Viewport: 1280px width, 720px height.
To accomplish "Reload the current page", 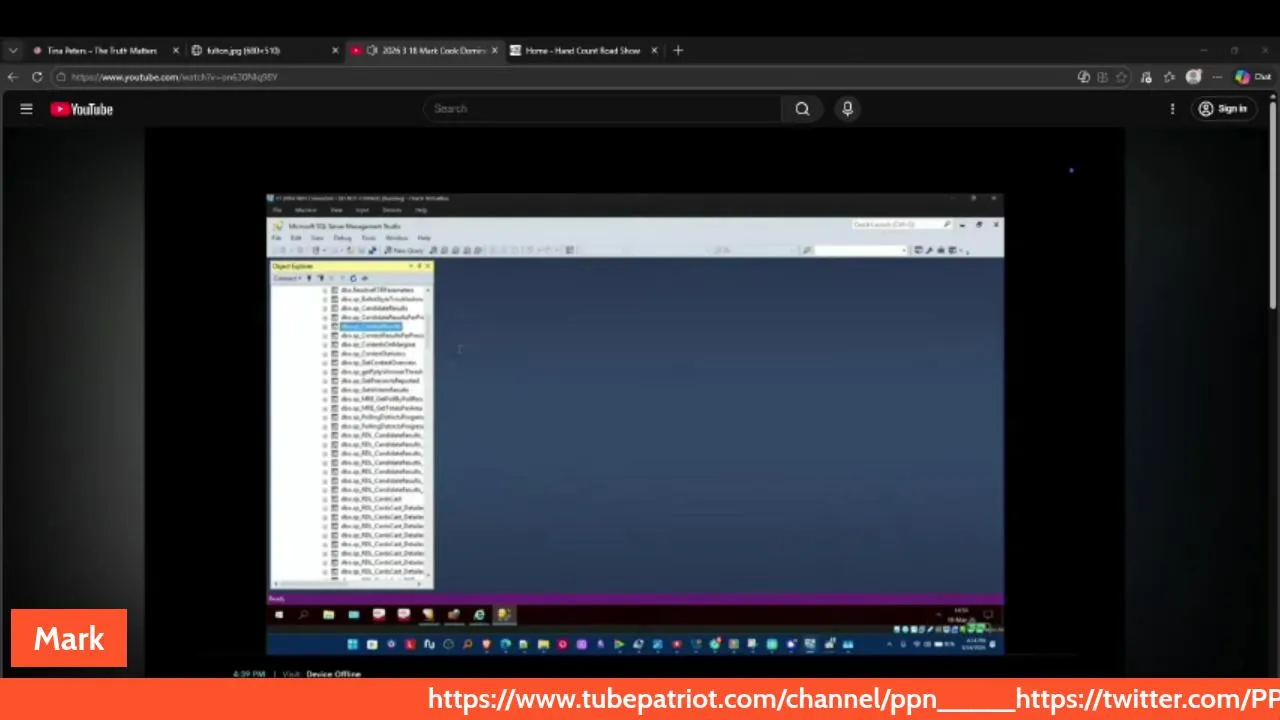I will tap(37, 77).
